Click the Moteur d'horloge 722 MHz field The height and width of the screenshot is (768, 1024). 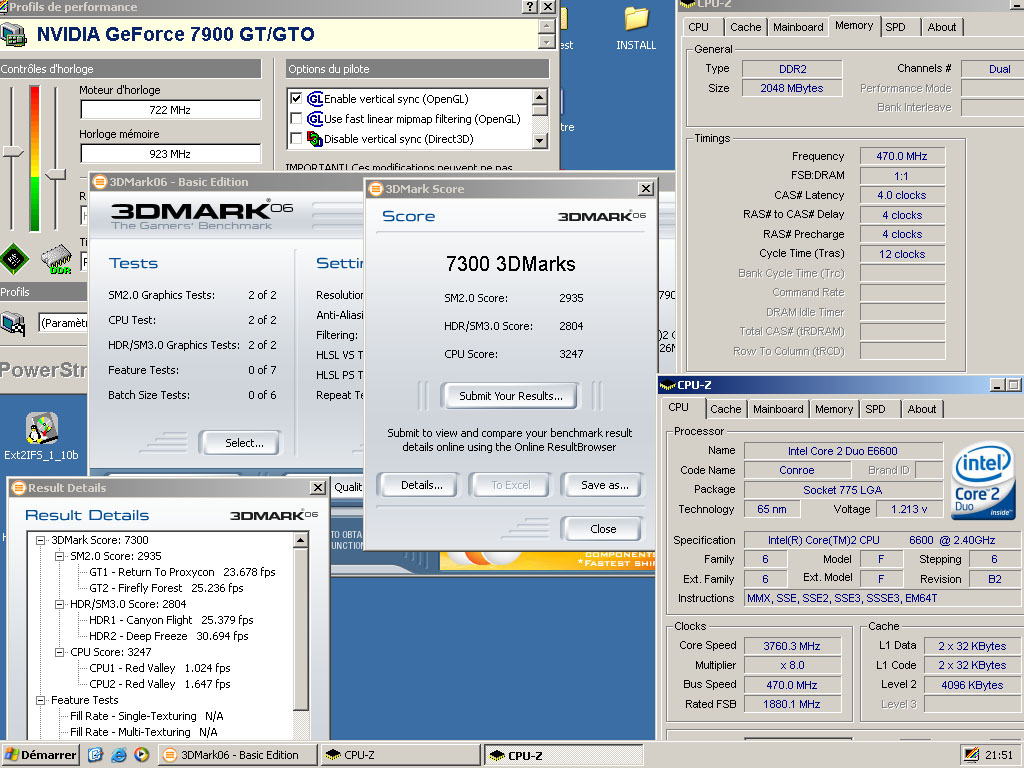pyautogui.click(x=170, y=110)
